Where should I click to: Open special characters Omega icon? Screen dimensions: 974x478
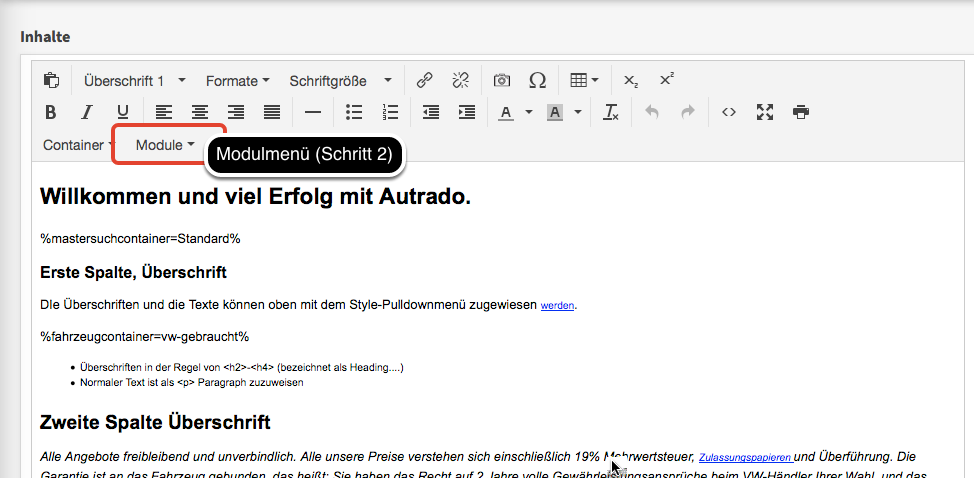pos(537,81)
